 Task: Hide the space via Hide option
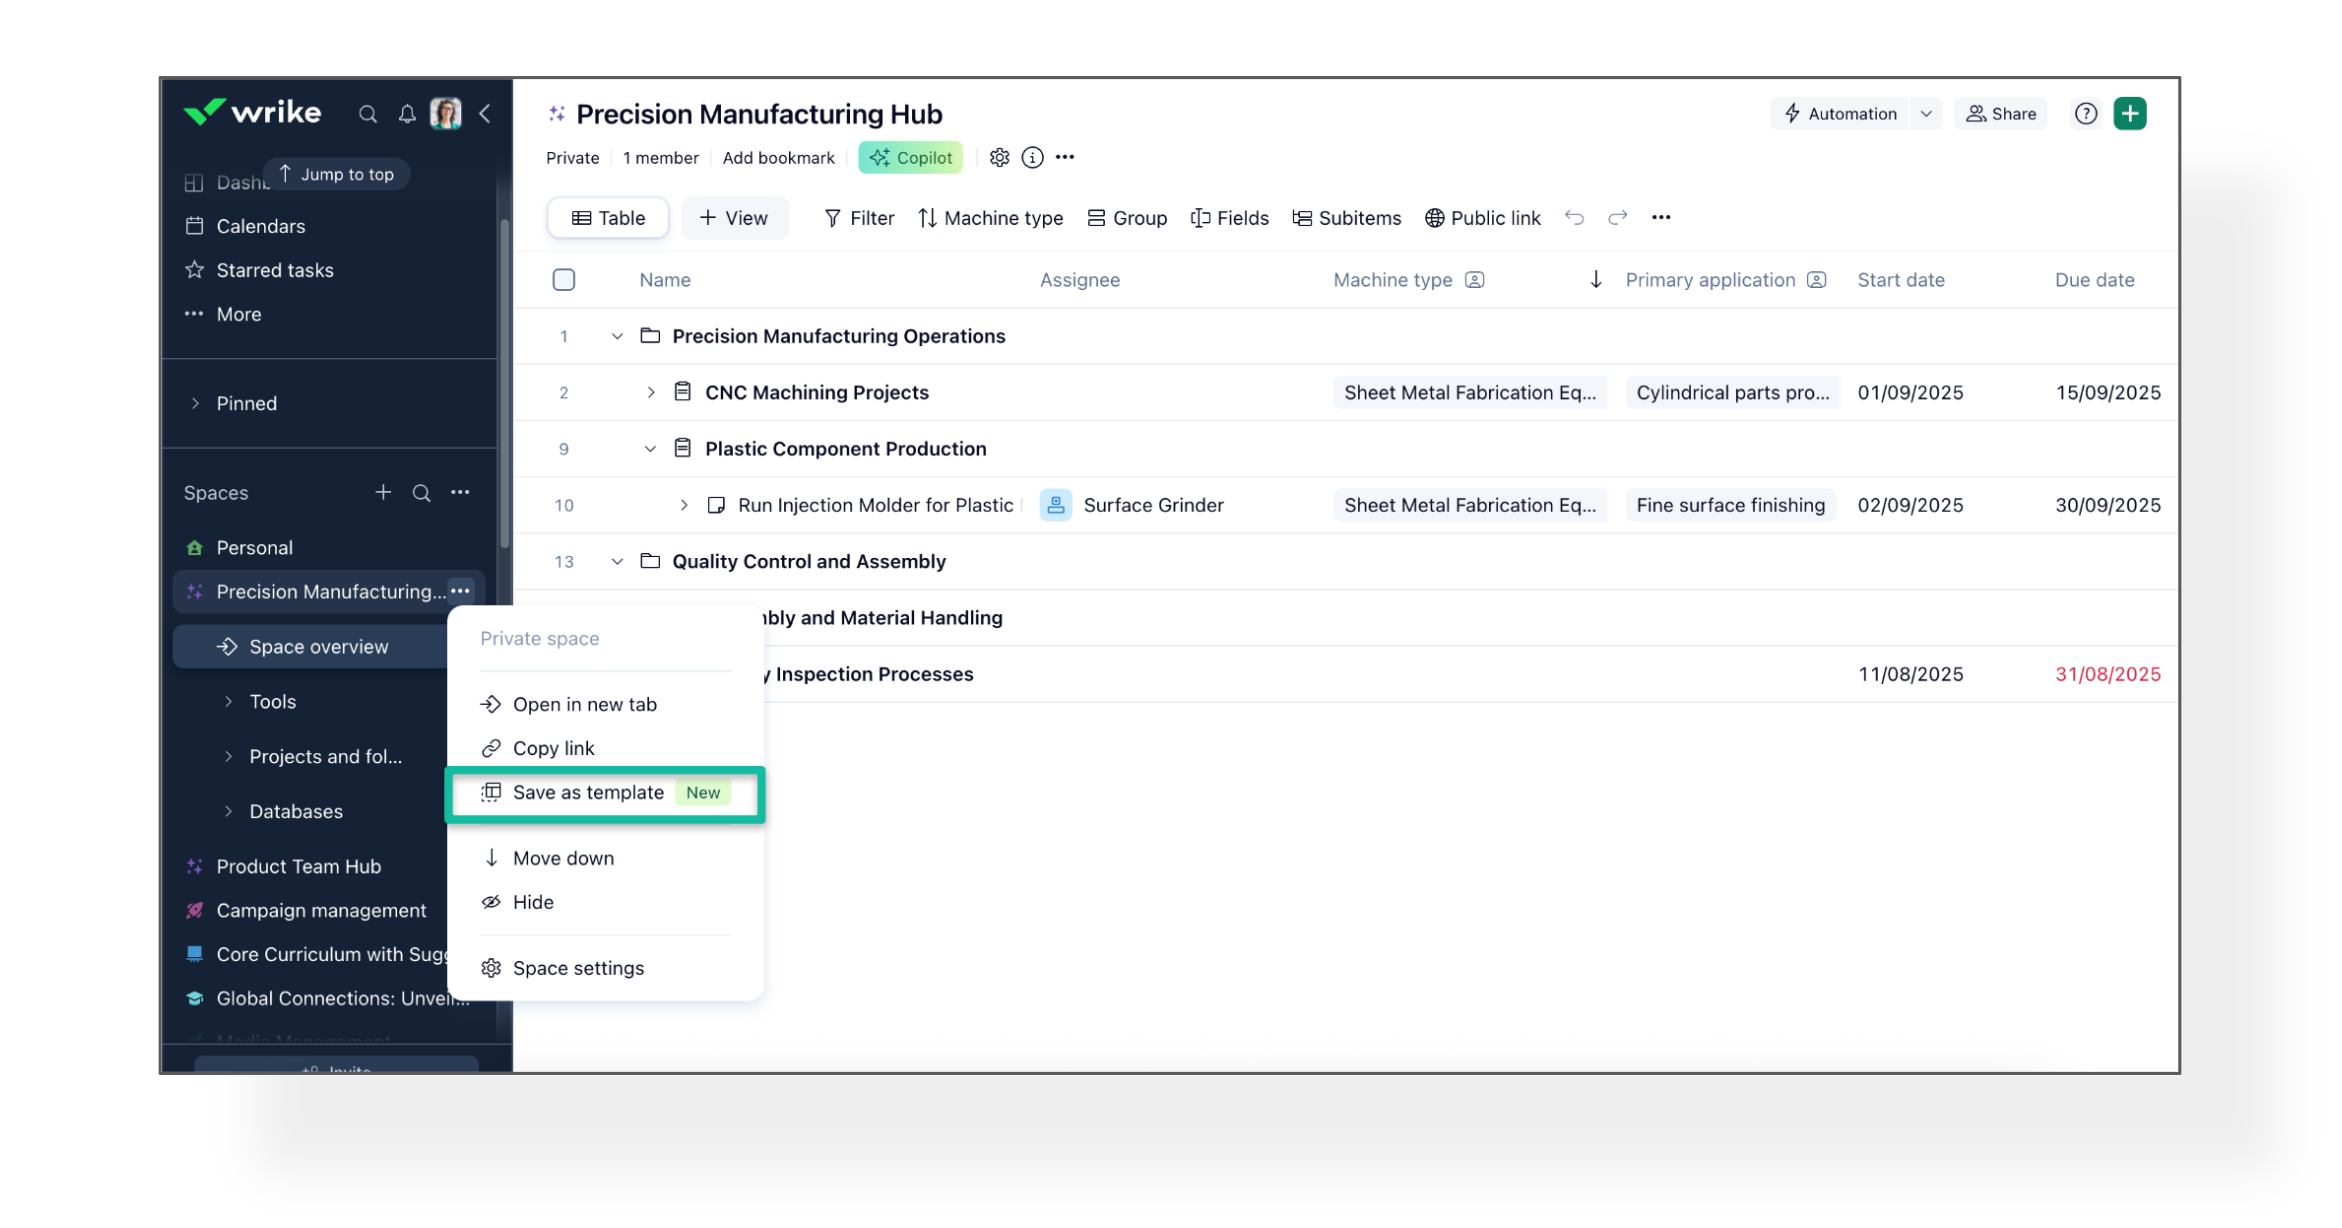[533, 902]
